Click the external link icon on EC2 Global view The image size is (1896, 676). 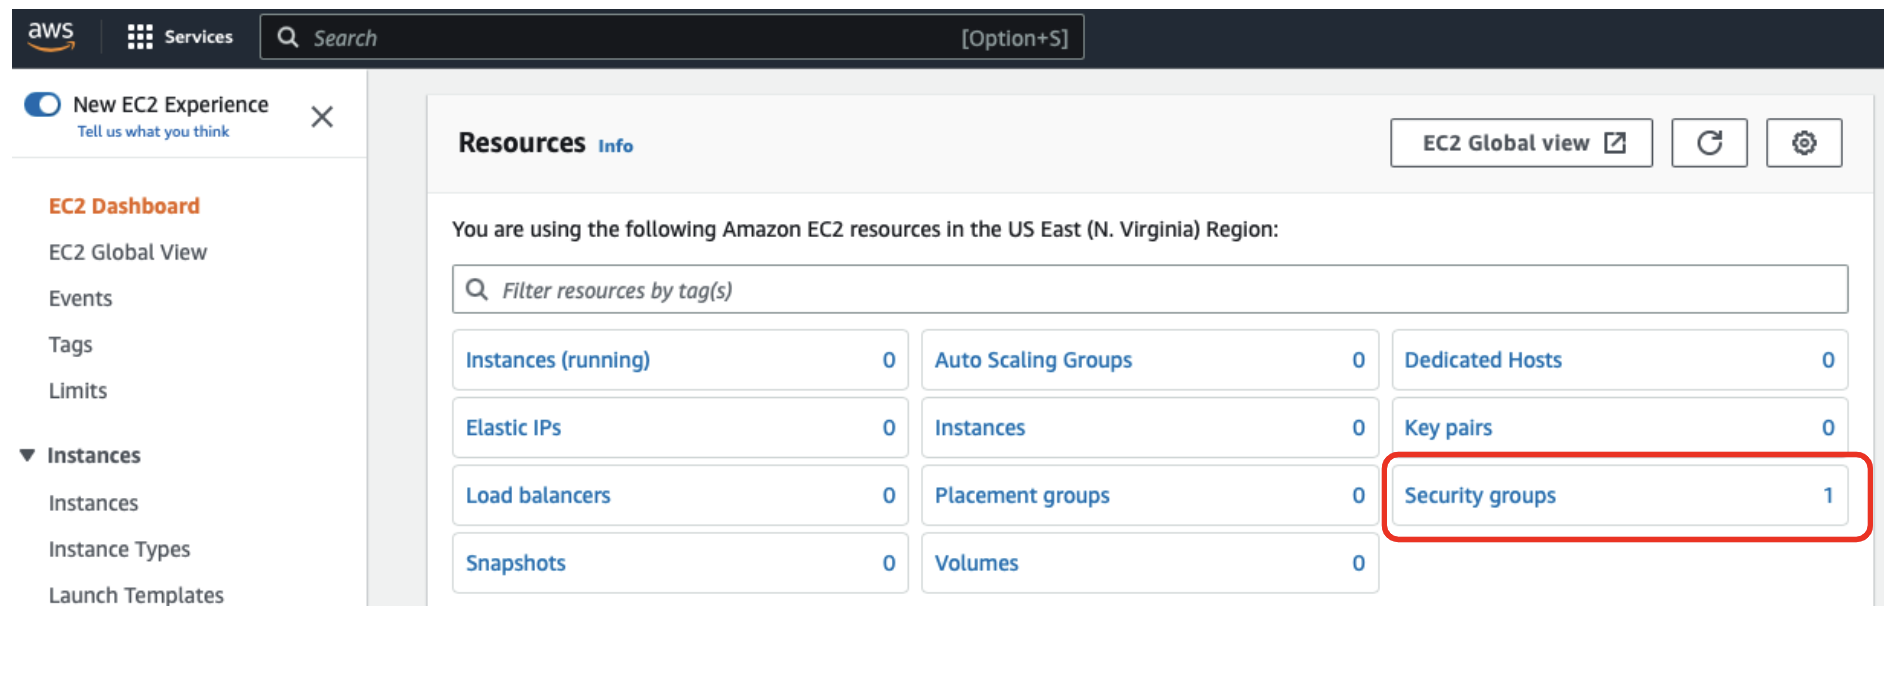pos(1614,143)
